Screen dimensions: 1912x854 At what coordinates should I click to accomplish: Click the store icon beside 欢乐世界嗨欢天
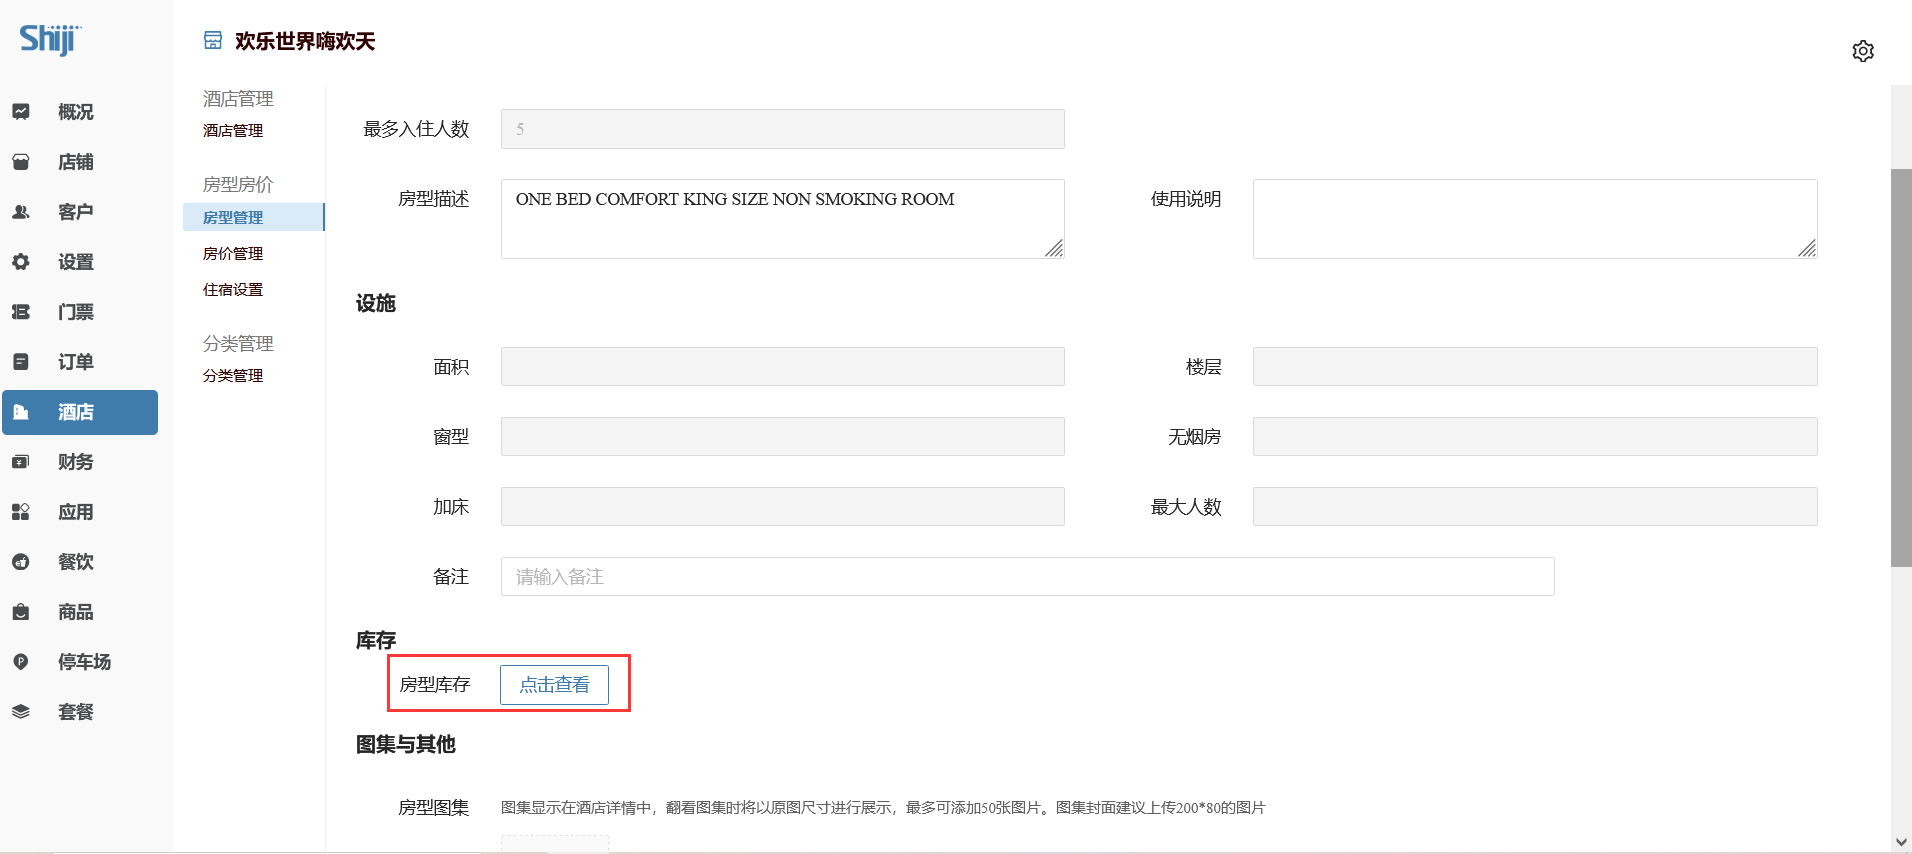point(213,41)
